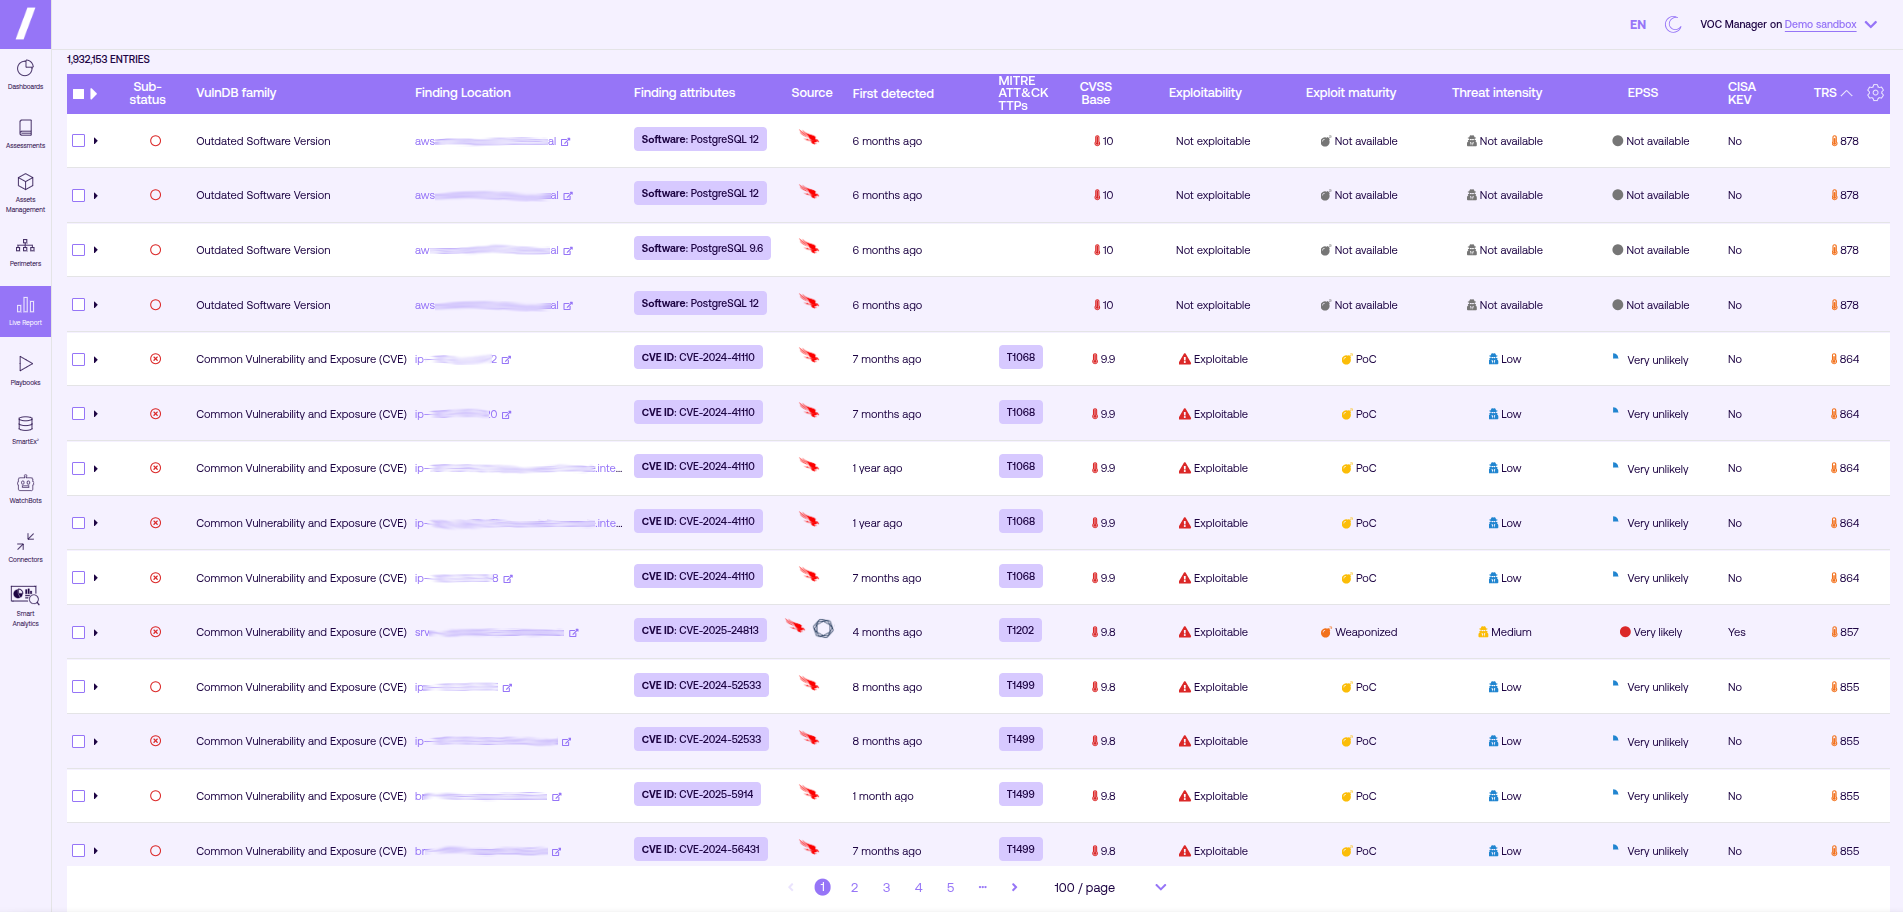Open Connectors in the sidebar

coord(25,547)
